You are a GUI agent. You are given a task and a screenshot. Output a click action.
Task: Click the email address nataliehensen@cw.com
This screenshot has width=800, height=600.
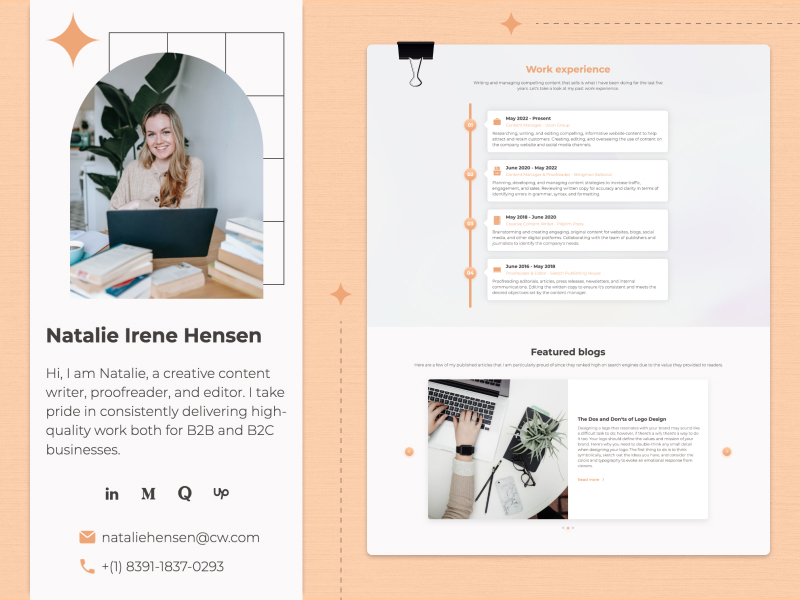182,537
